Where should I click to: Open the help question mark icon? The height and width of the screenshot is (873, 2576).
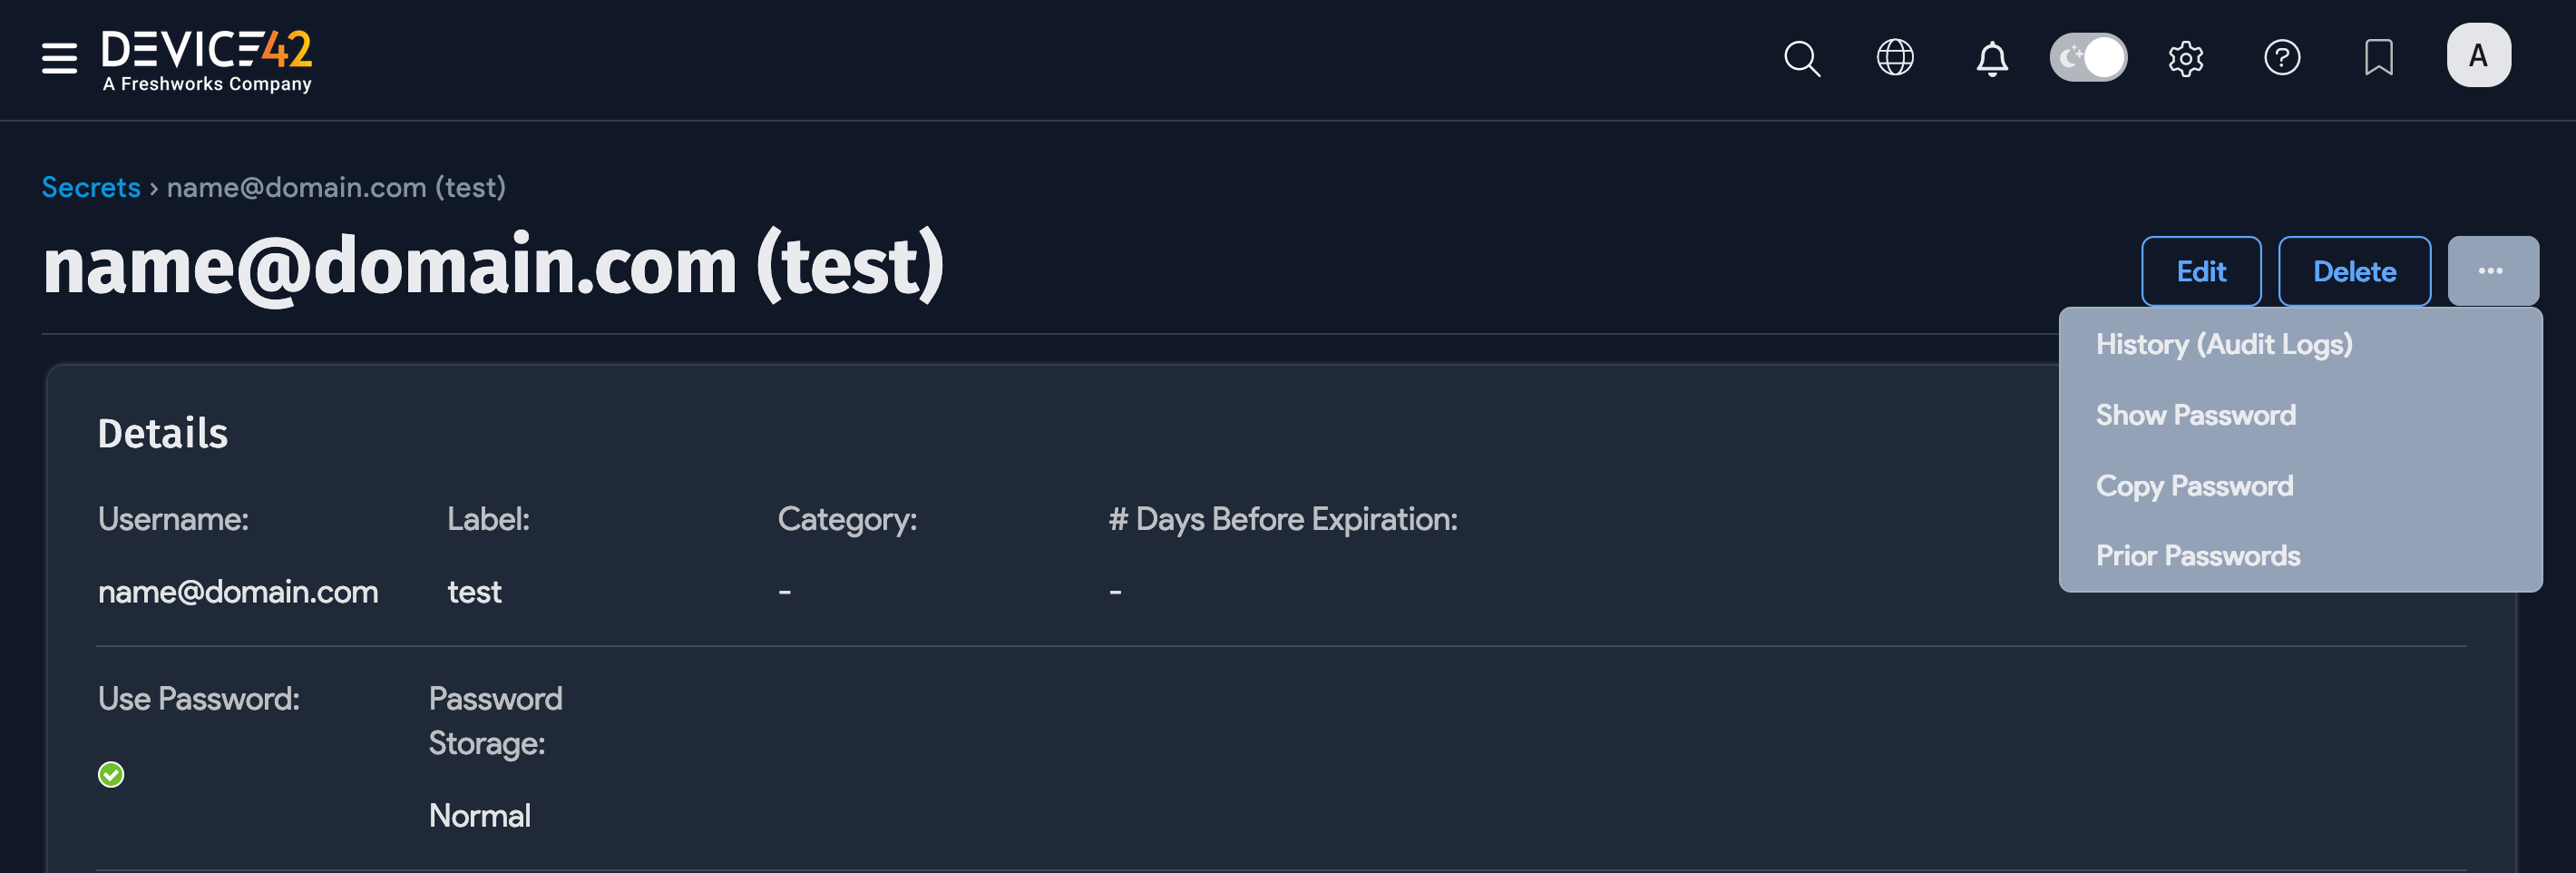(2281, 58)
